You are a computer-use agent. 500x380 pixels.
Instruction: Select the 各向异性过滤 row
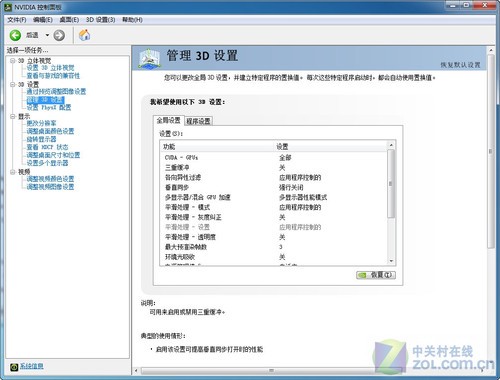coord(274,177)
